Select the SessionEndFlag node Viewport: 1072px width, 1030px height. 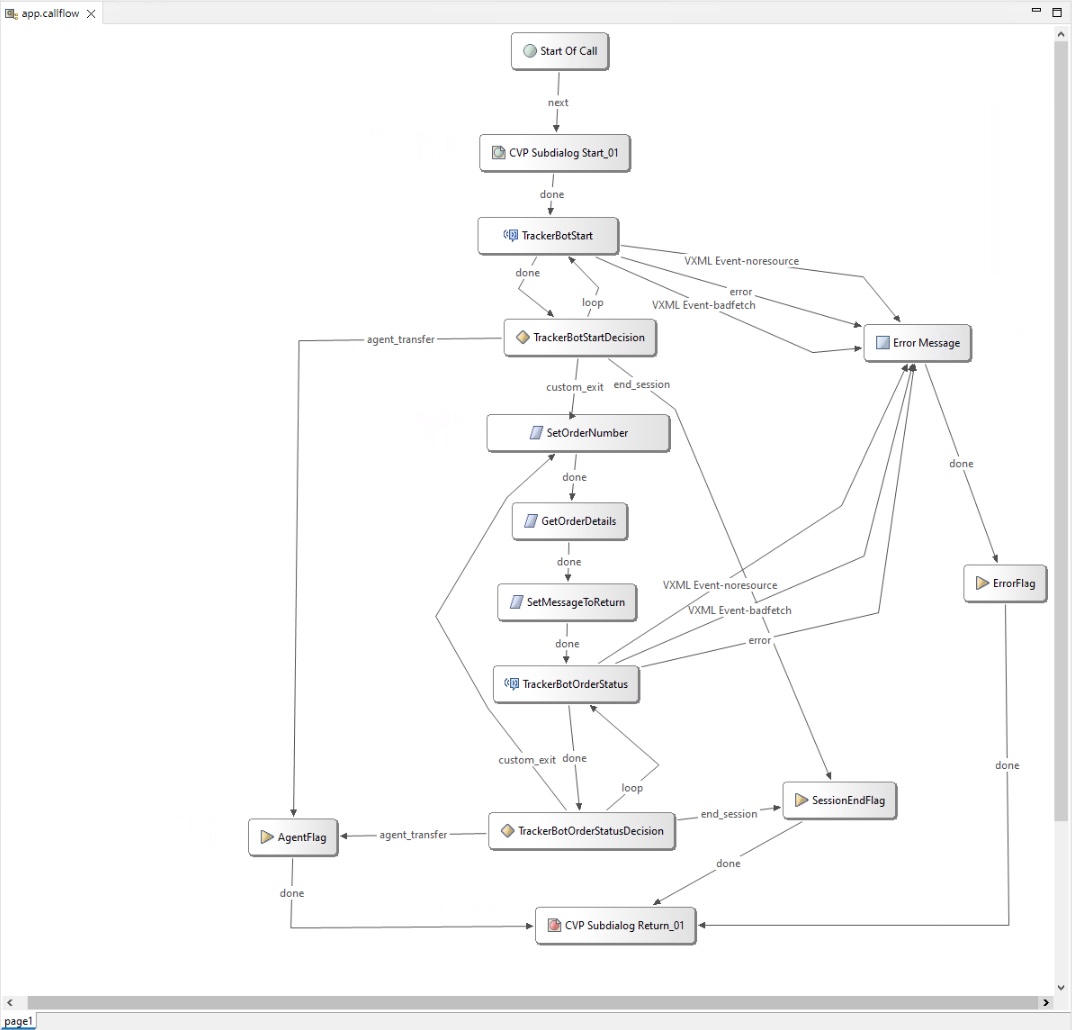coord(839,801)
